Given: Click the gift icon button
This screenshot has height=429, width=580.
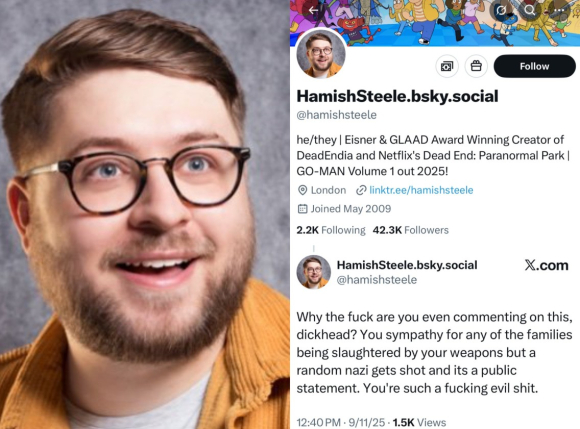Looking at the screenshot, I should point(476,66).
